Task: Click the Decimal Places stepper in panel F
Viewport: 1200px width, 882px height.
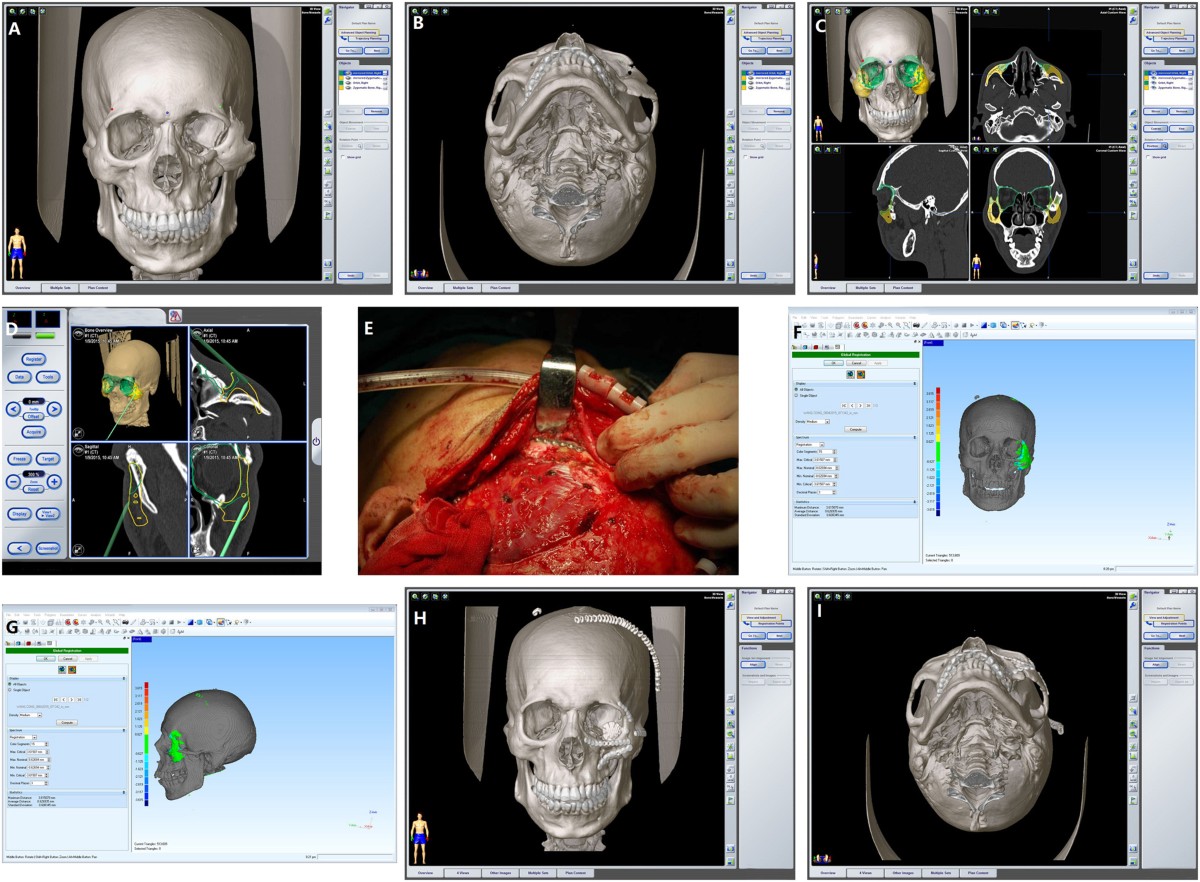Action: tap(834, 492)
